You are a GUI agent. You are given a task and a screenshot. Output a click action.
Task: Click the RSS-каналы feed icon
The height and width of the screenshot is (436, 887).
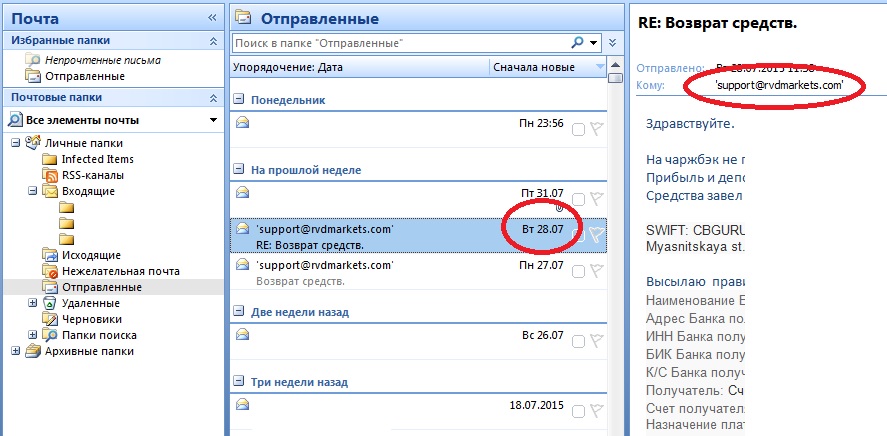pos(50,175)
